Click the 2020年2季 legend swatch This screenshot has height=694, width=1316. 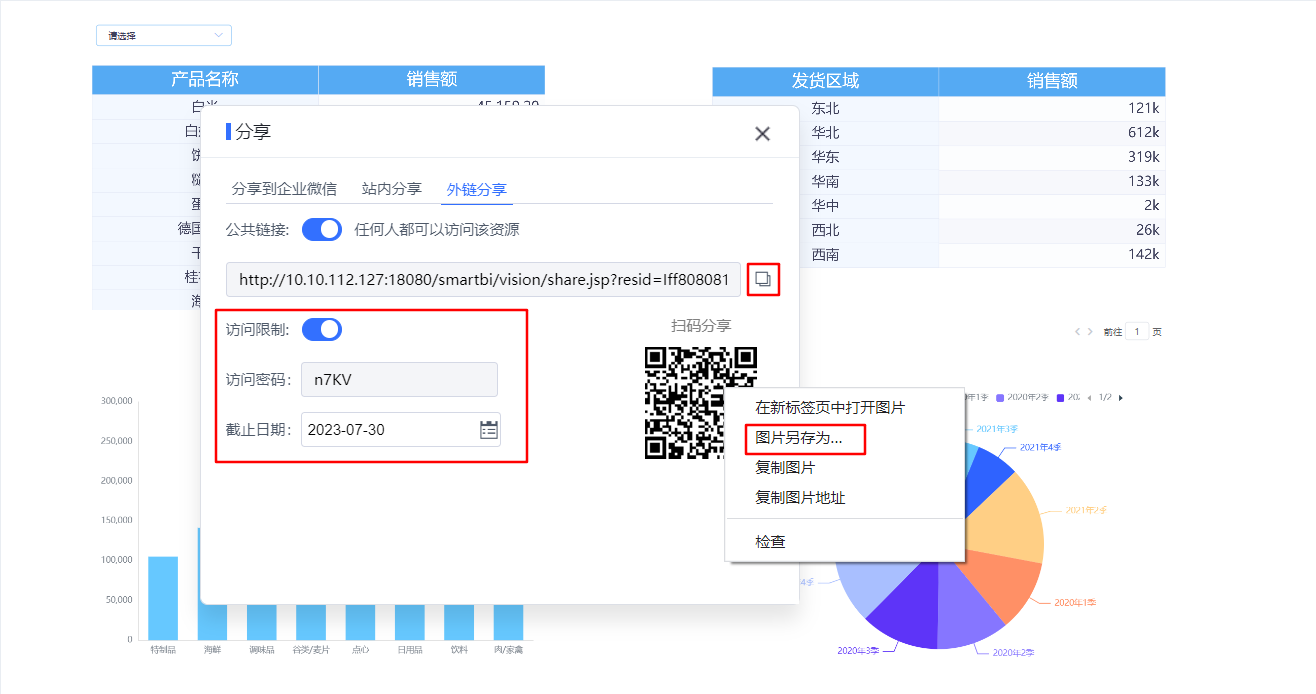pyautogui.click(x=999, y=398)
